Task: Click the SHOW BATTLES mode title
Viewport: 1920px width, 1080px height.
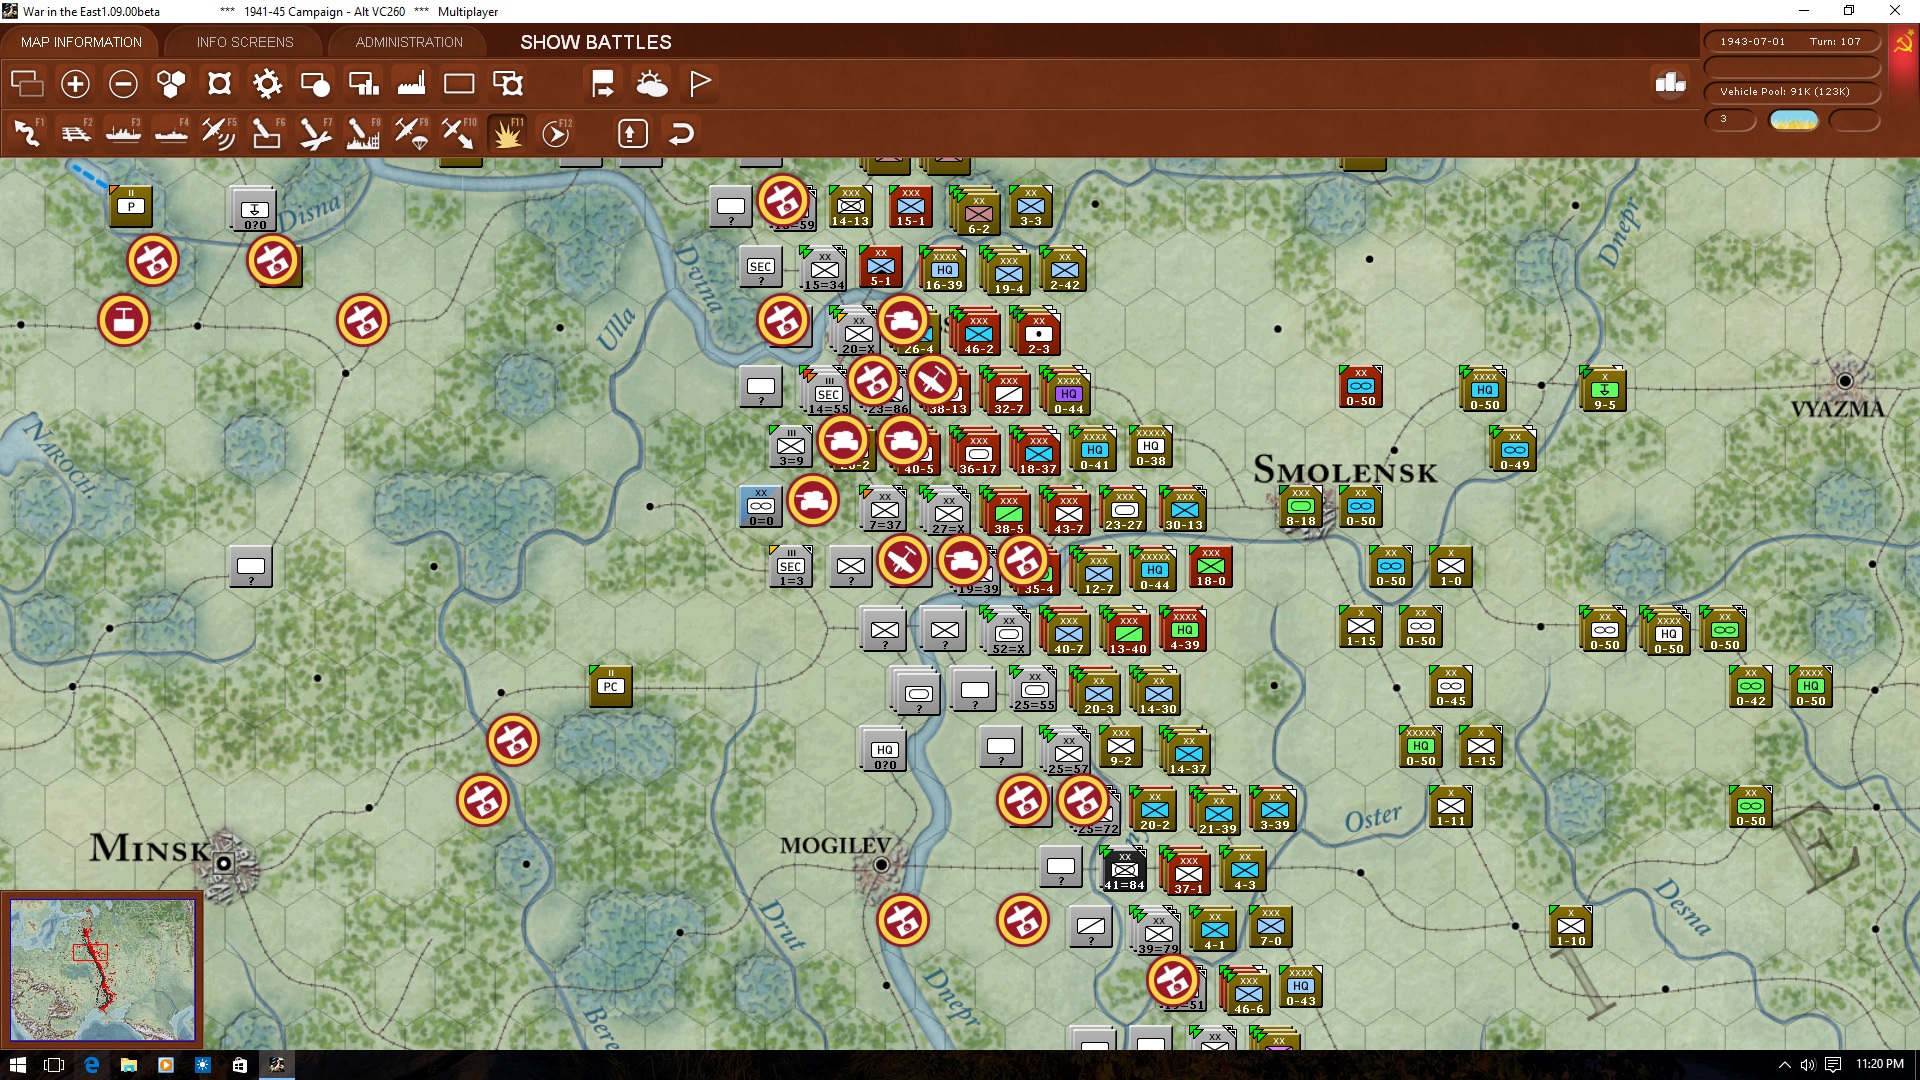Action: pos(596,42)
